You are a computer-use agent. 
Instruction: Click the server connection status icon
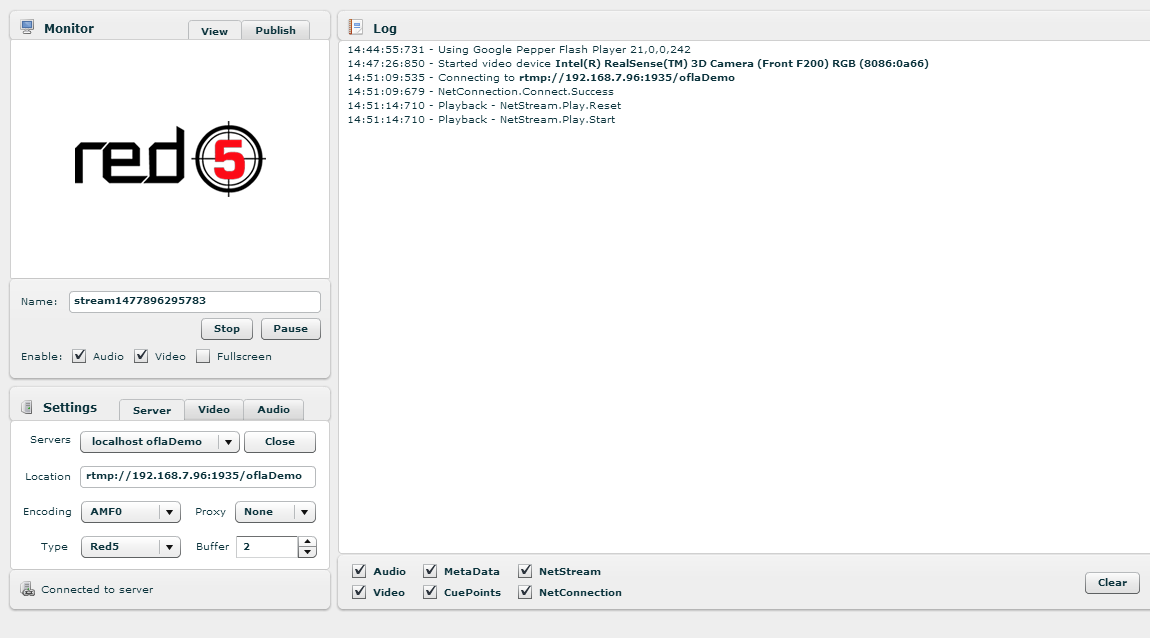pyautogui.click(x=28, y=589)
